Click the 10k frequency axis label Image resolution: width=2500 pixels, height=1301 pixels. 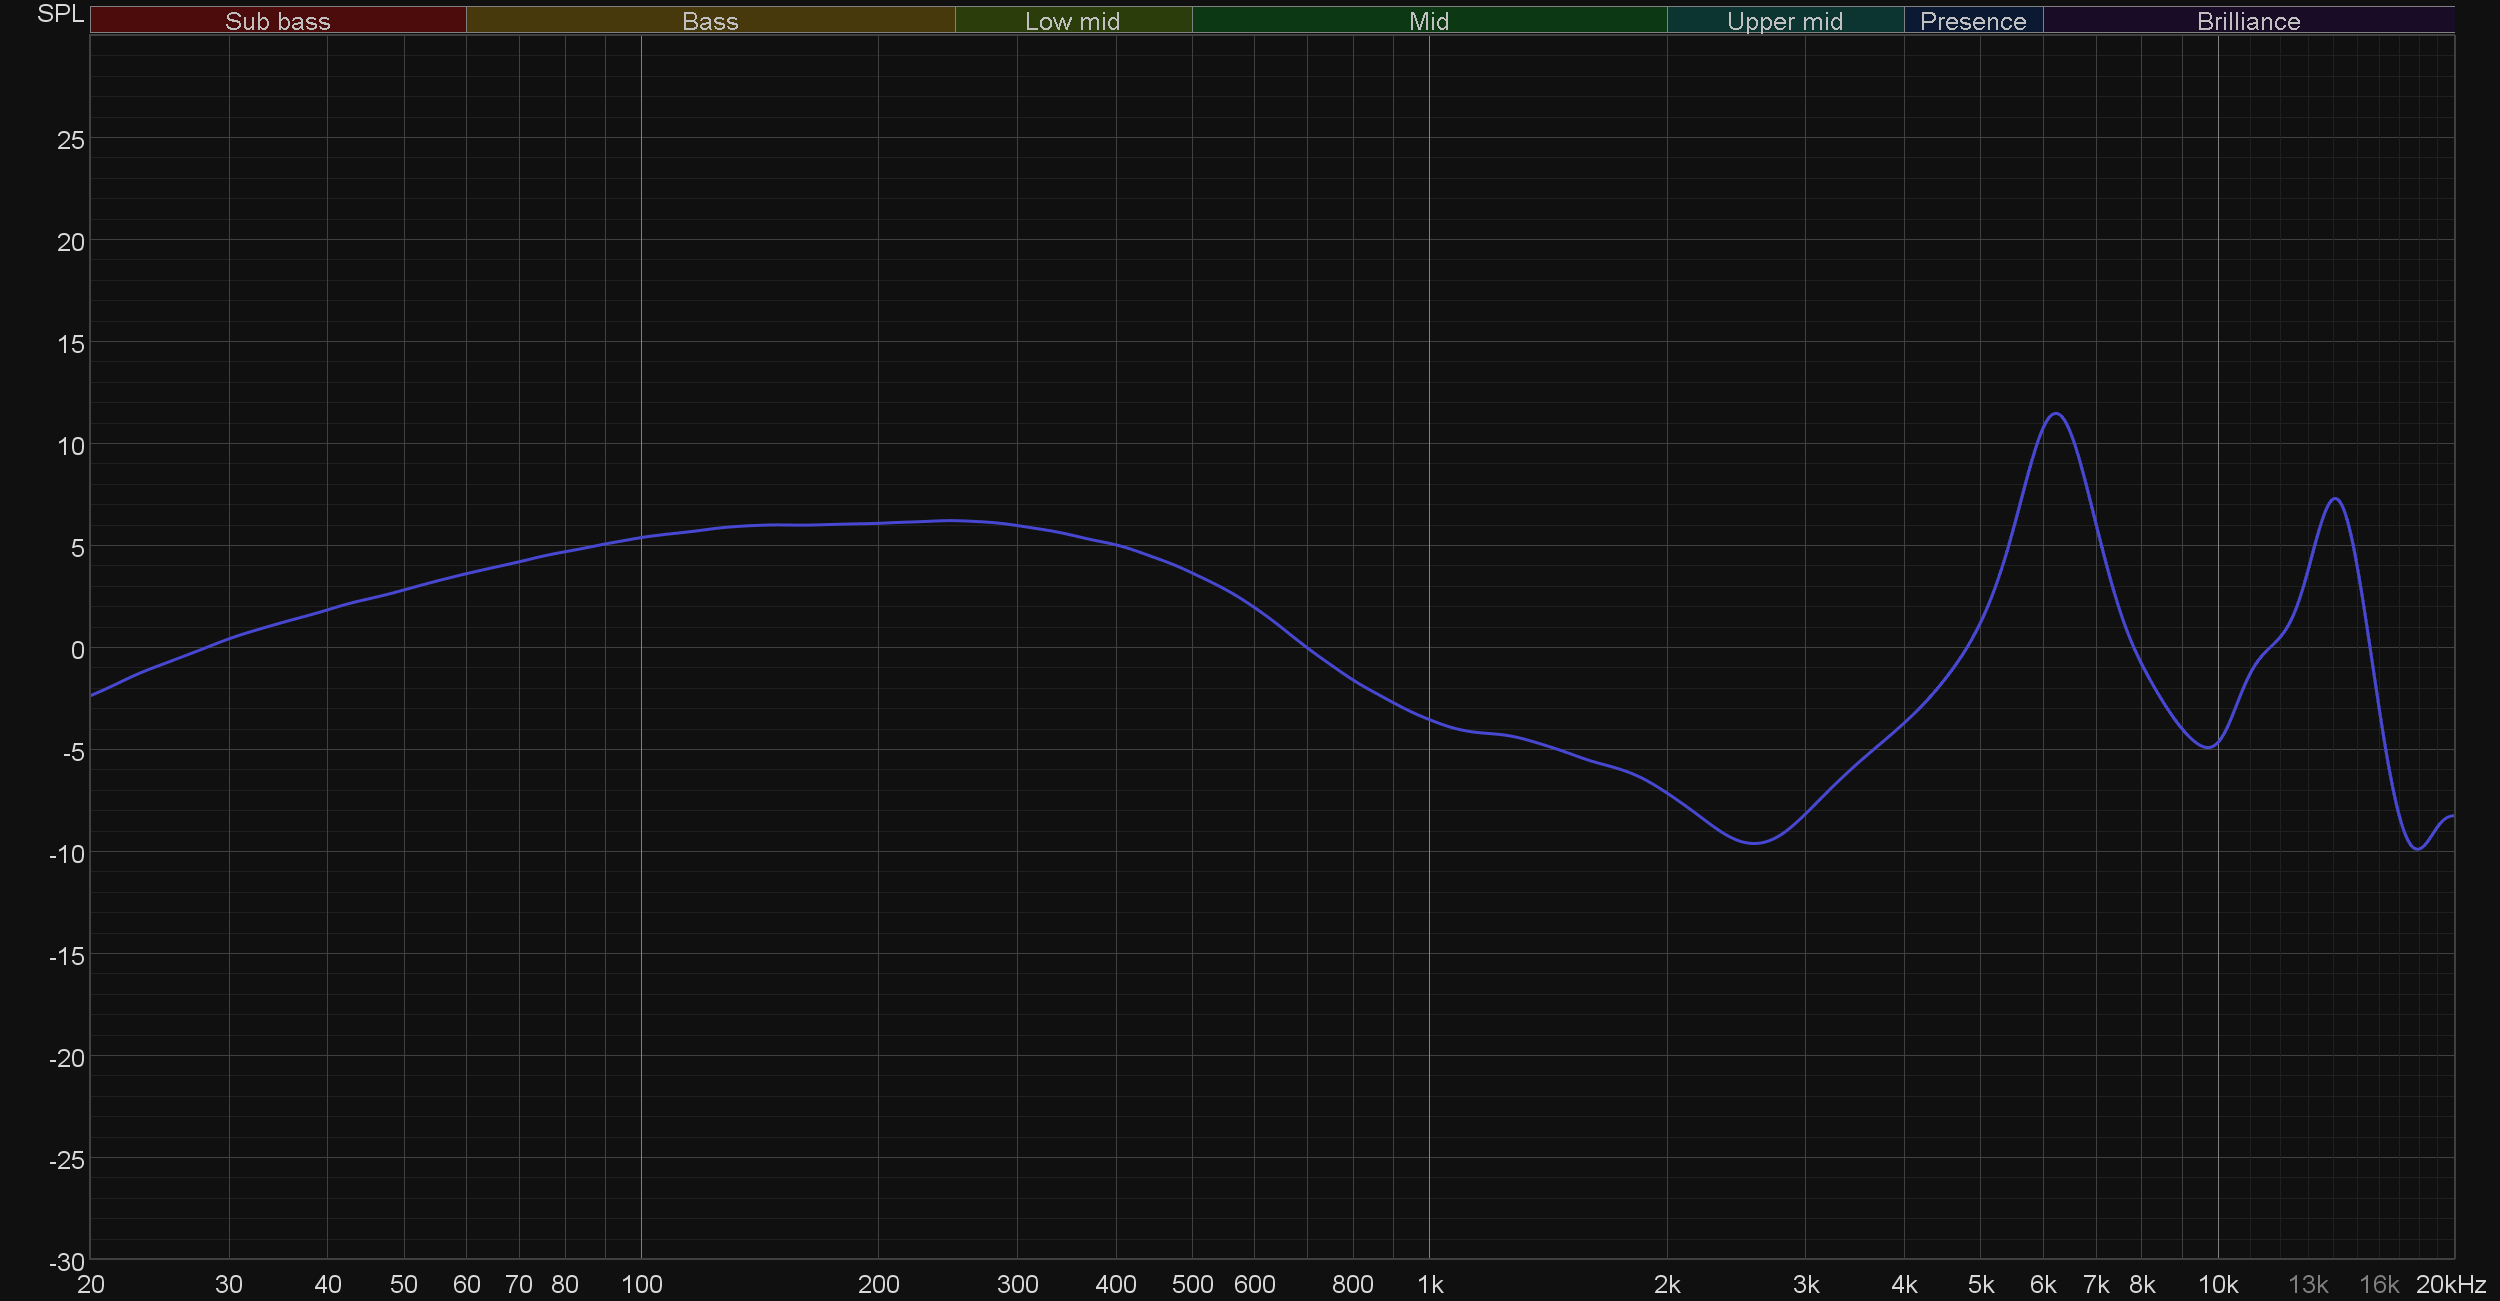(x=2218, y=1285)
